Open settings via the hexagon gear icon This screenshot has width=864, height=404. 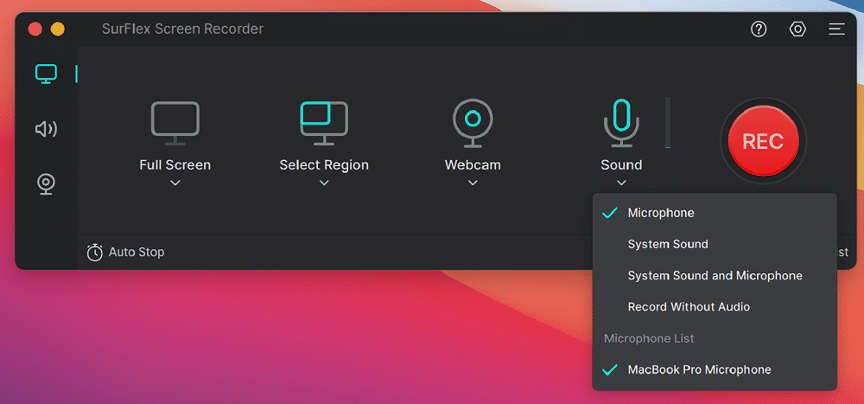click(797, 29)
